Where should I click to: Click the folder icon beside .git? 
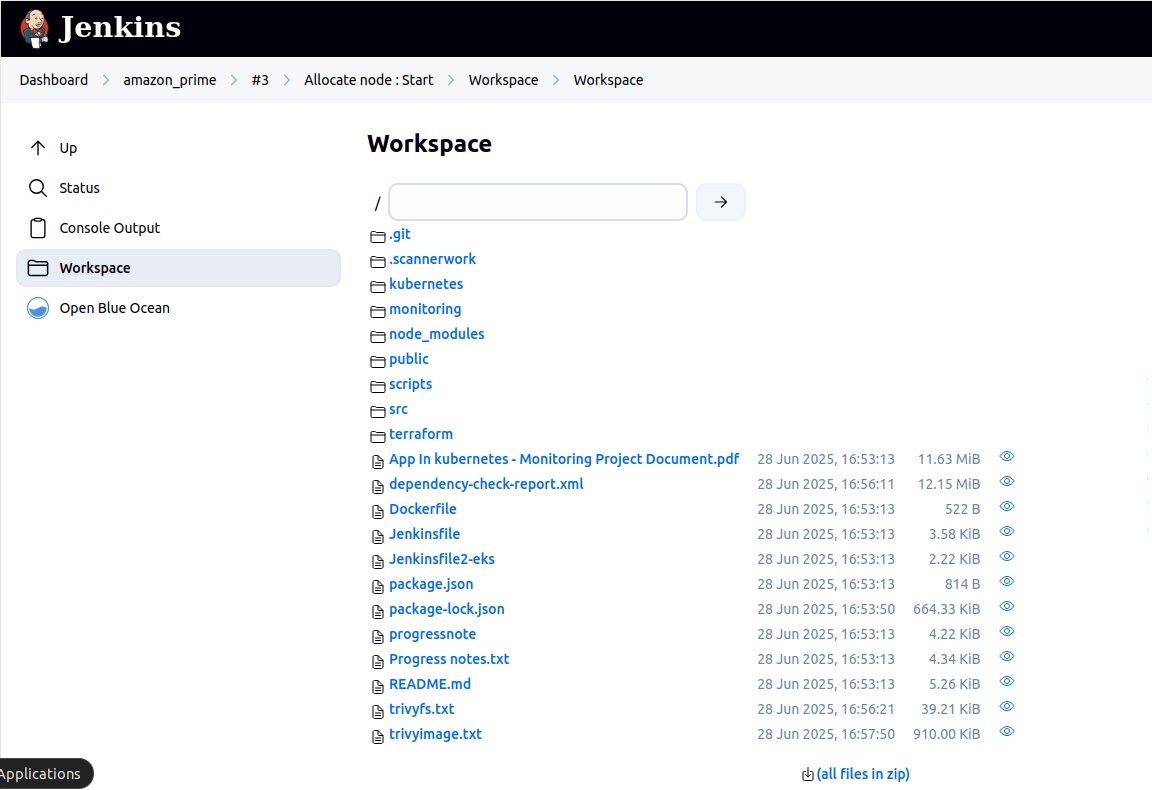pos(378,237)
